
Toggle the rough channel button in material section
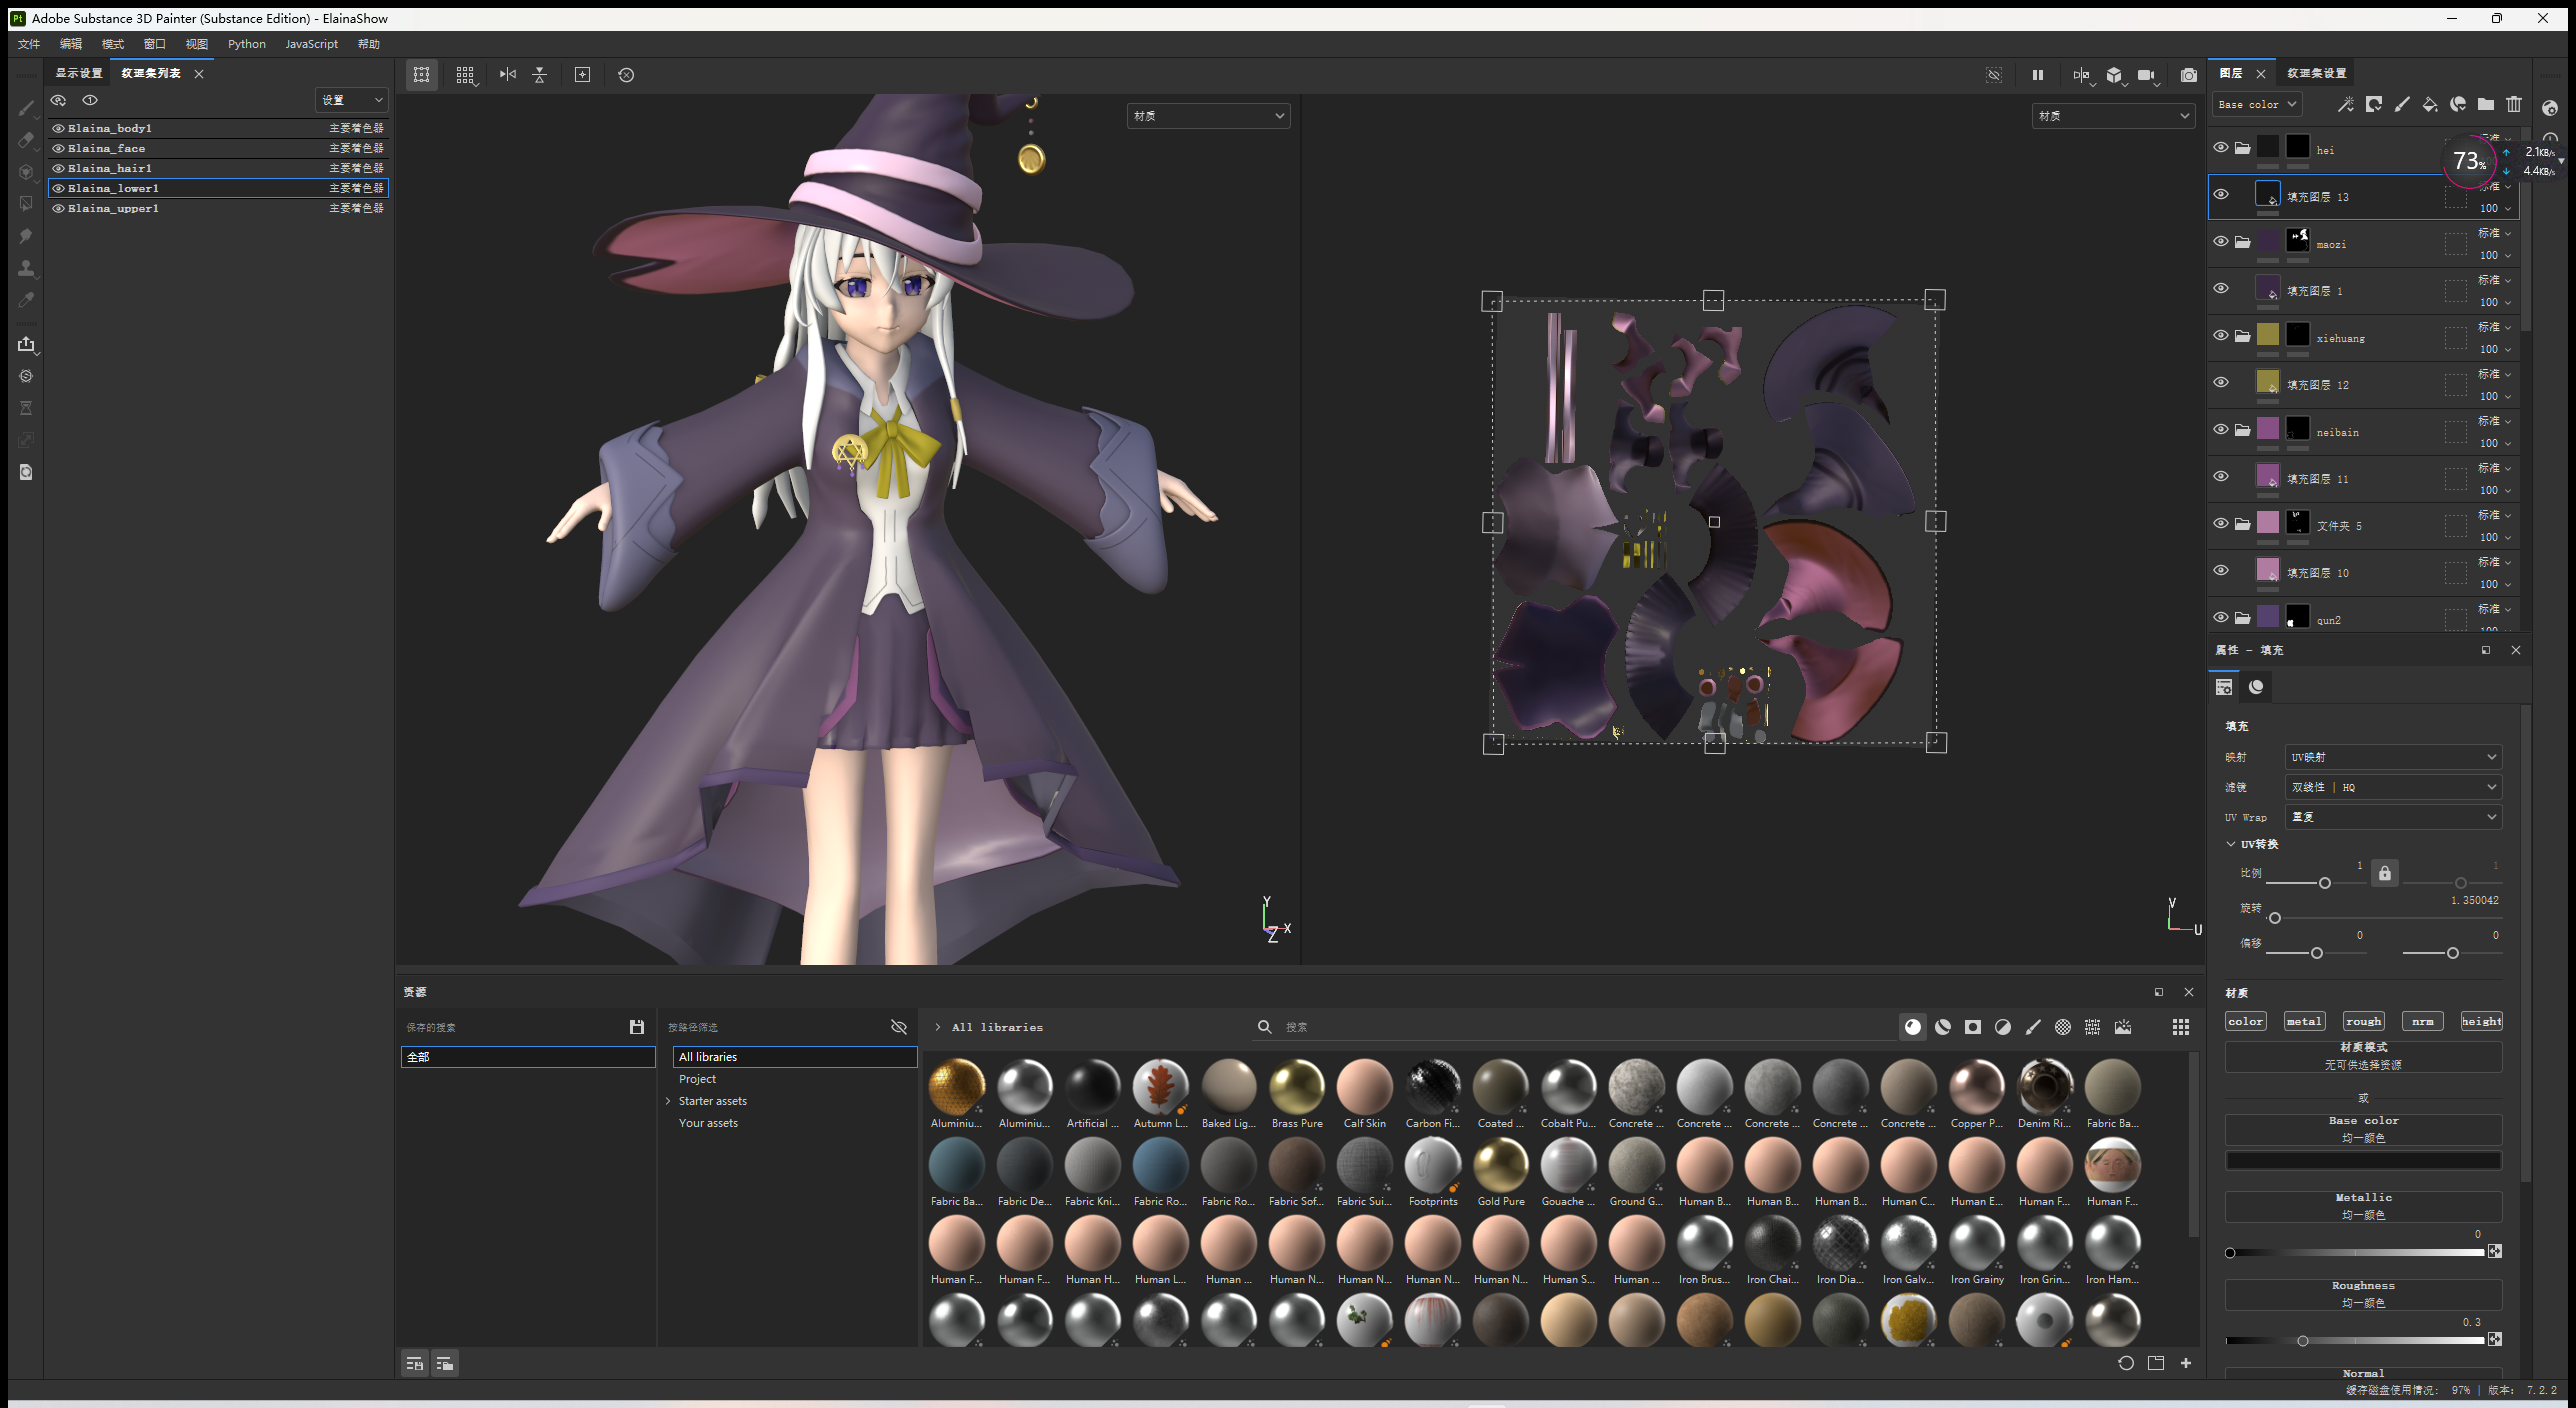click(2363, 1021)
